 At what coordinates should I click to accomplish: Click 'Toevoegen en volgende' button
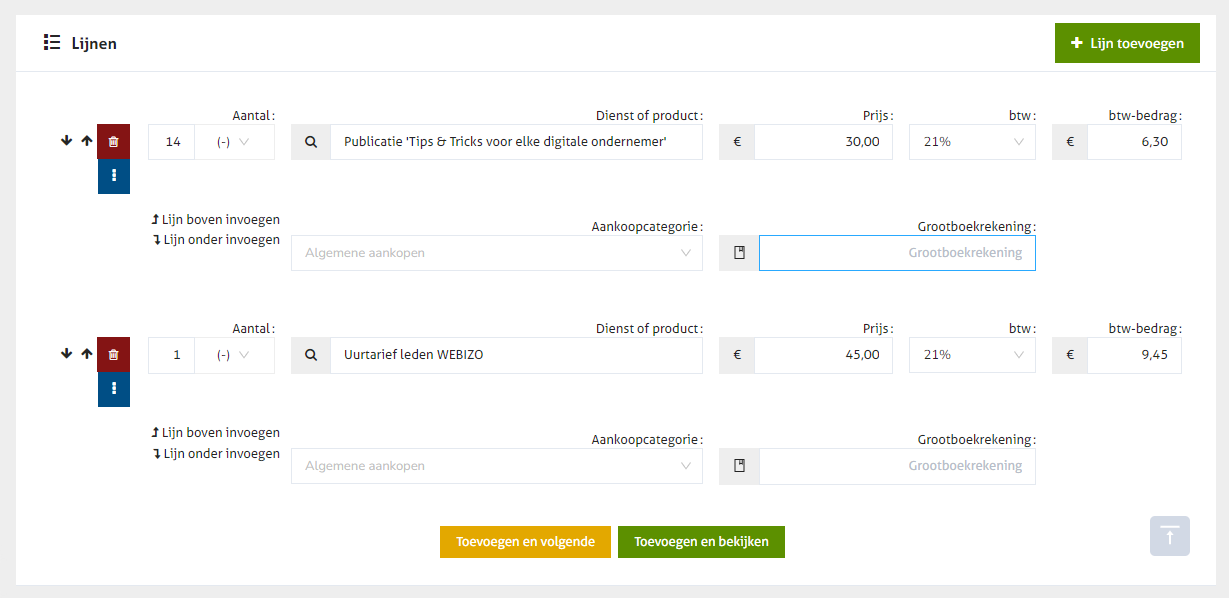[x=525, y=542]
